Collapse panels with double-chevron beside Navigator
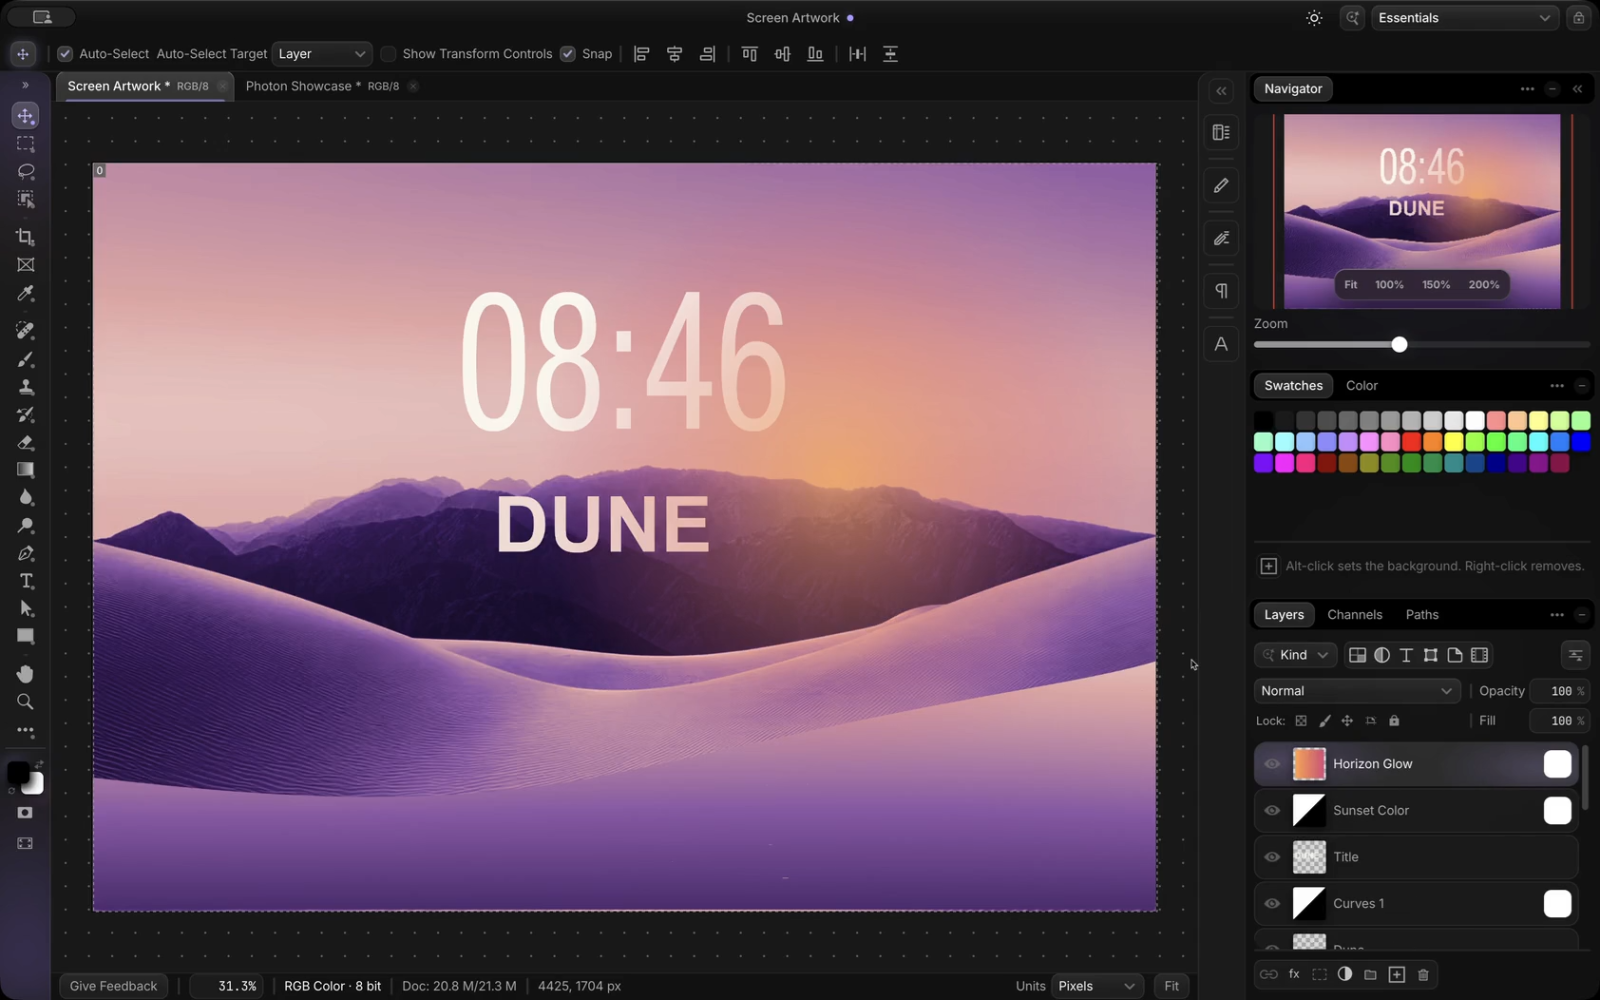1600x1000 pixels. (x=1577, y=89)
